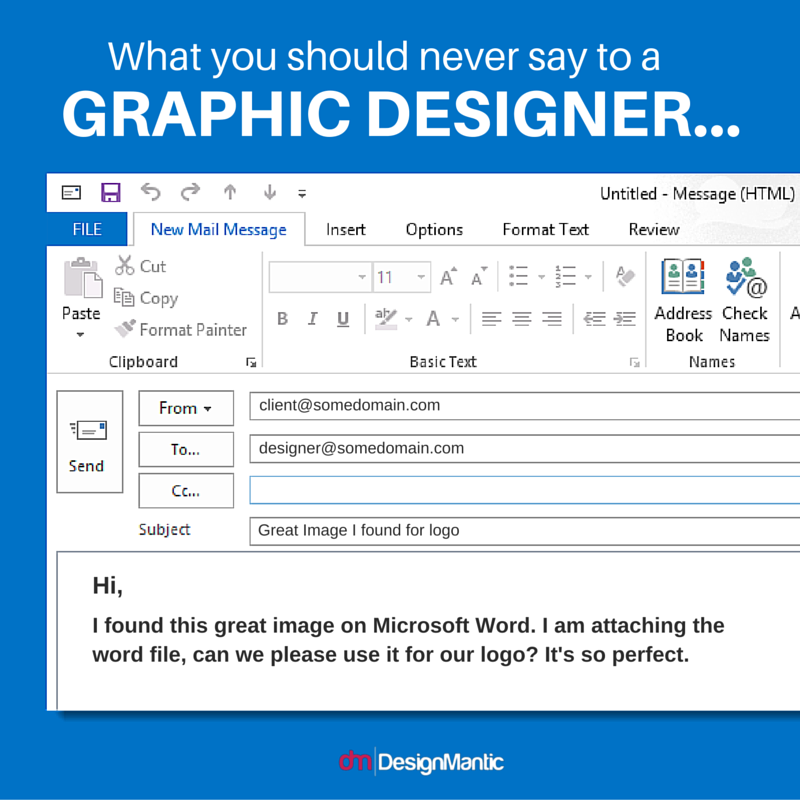Screen dimensions: 800x800
Task: Click the Shrink Font icon
Action: (x=479, y=277)
